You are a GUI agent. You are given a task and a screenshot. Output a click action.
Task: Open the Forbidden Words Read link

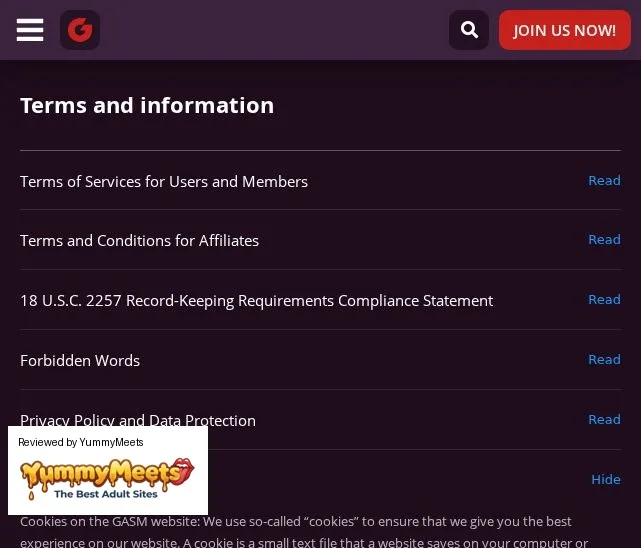(x=604, y=360)
